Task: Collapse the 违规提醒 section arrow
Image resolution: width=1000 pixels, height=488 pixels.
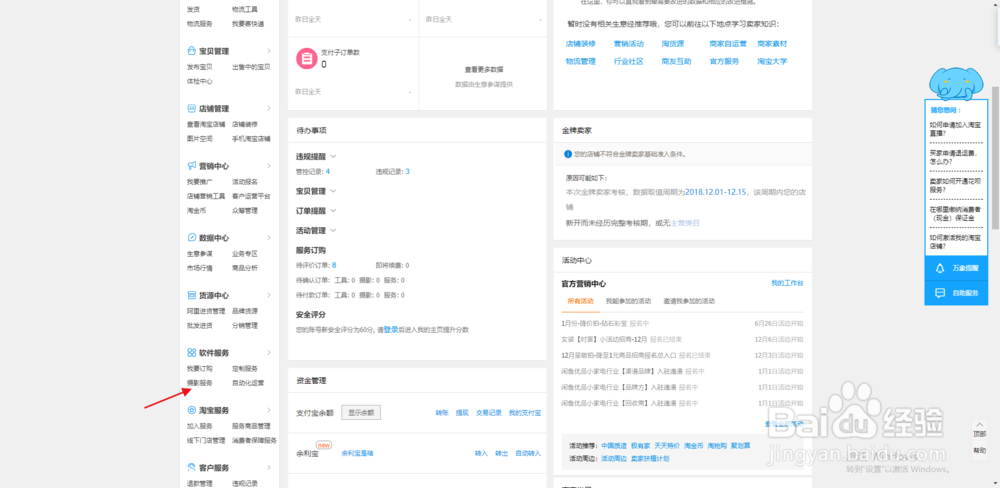Action: [x=334, y=156]
